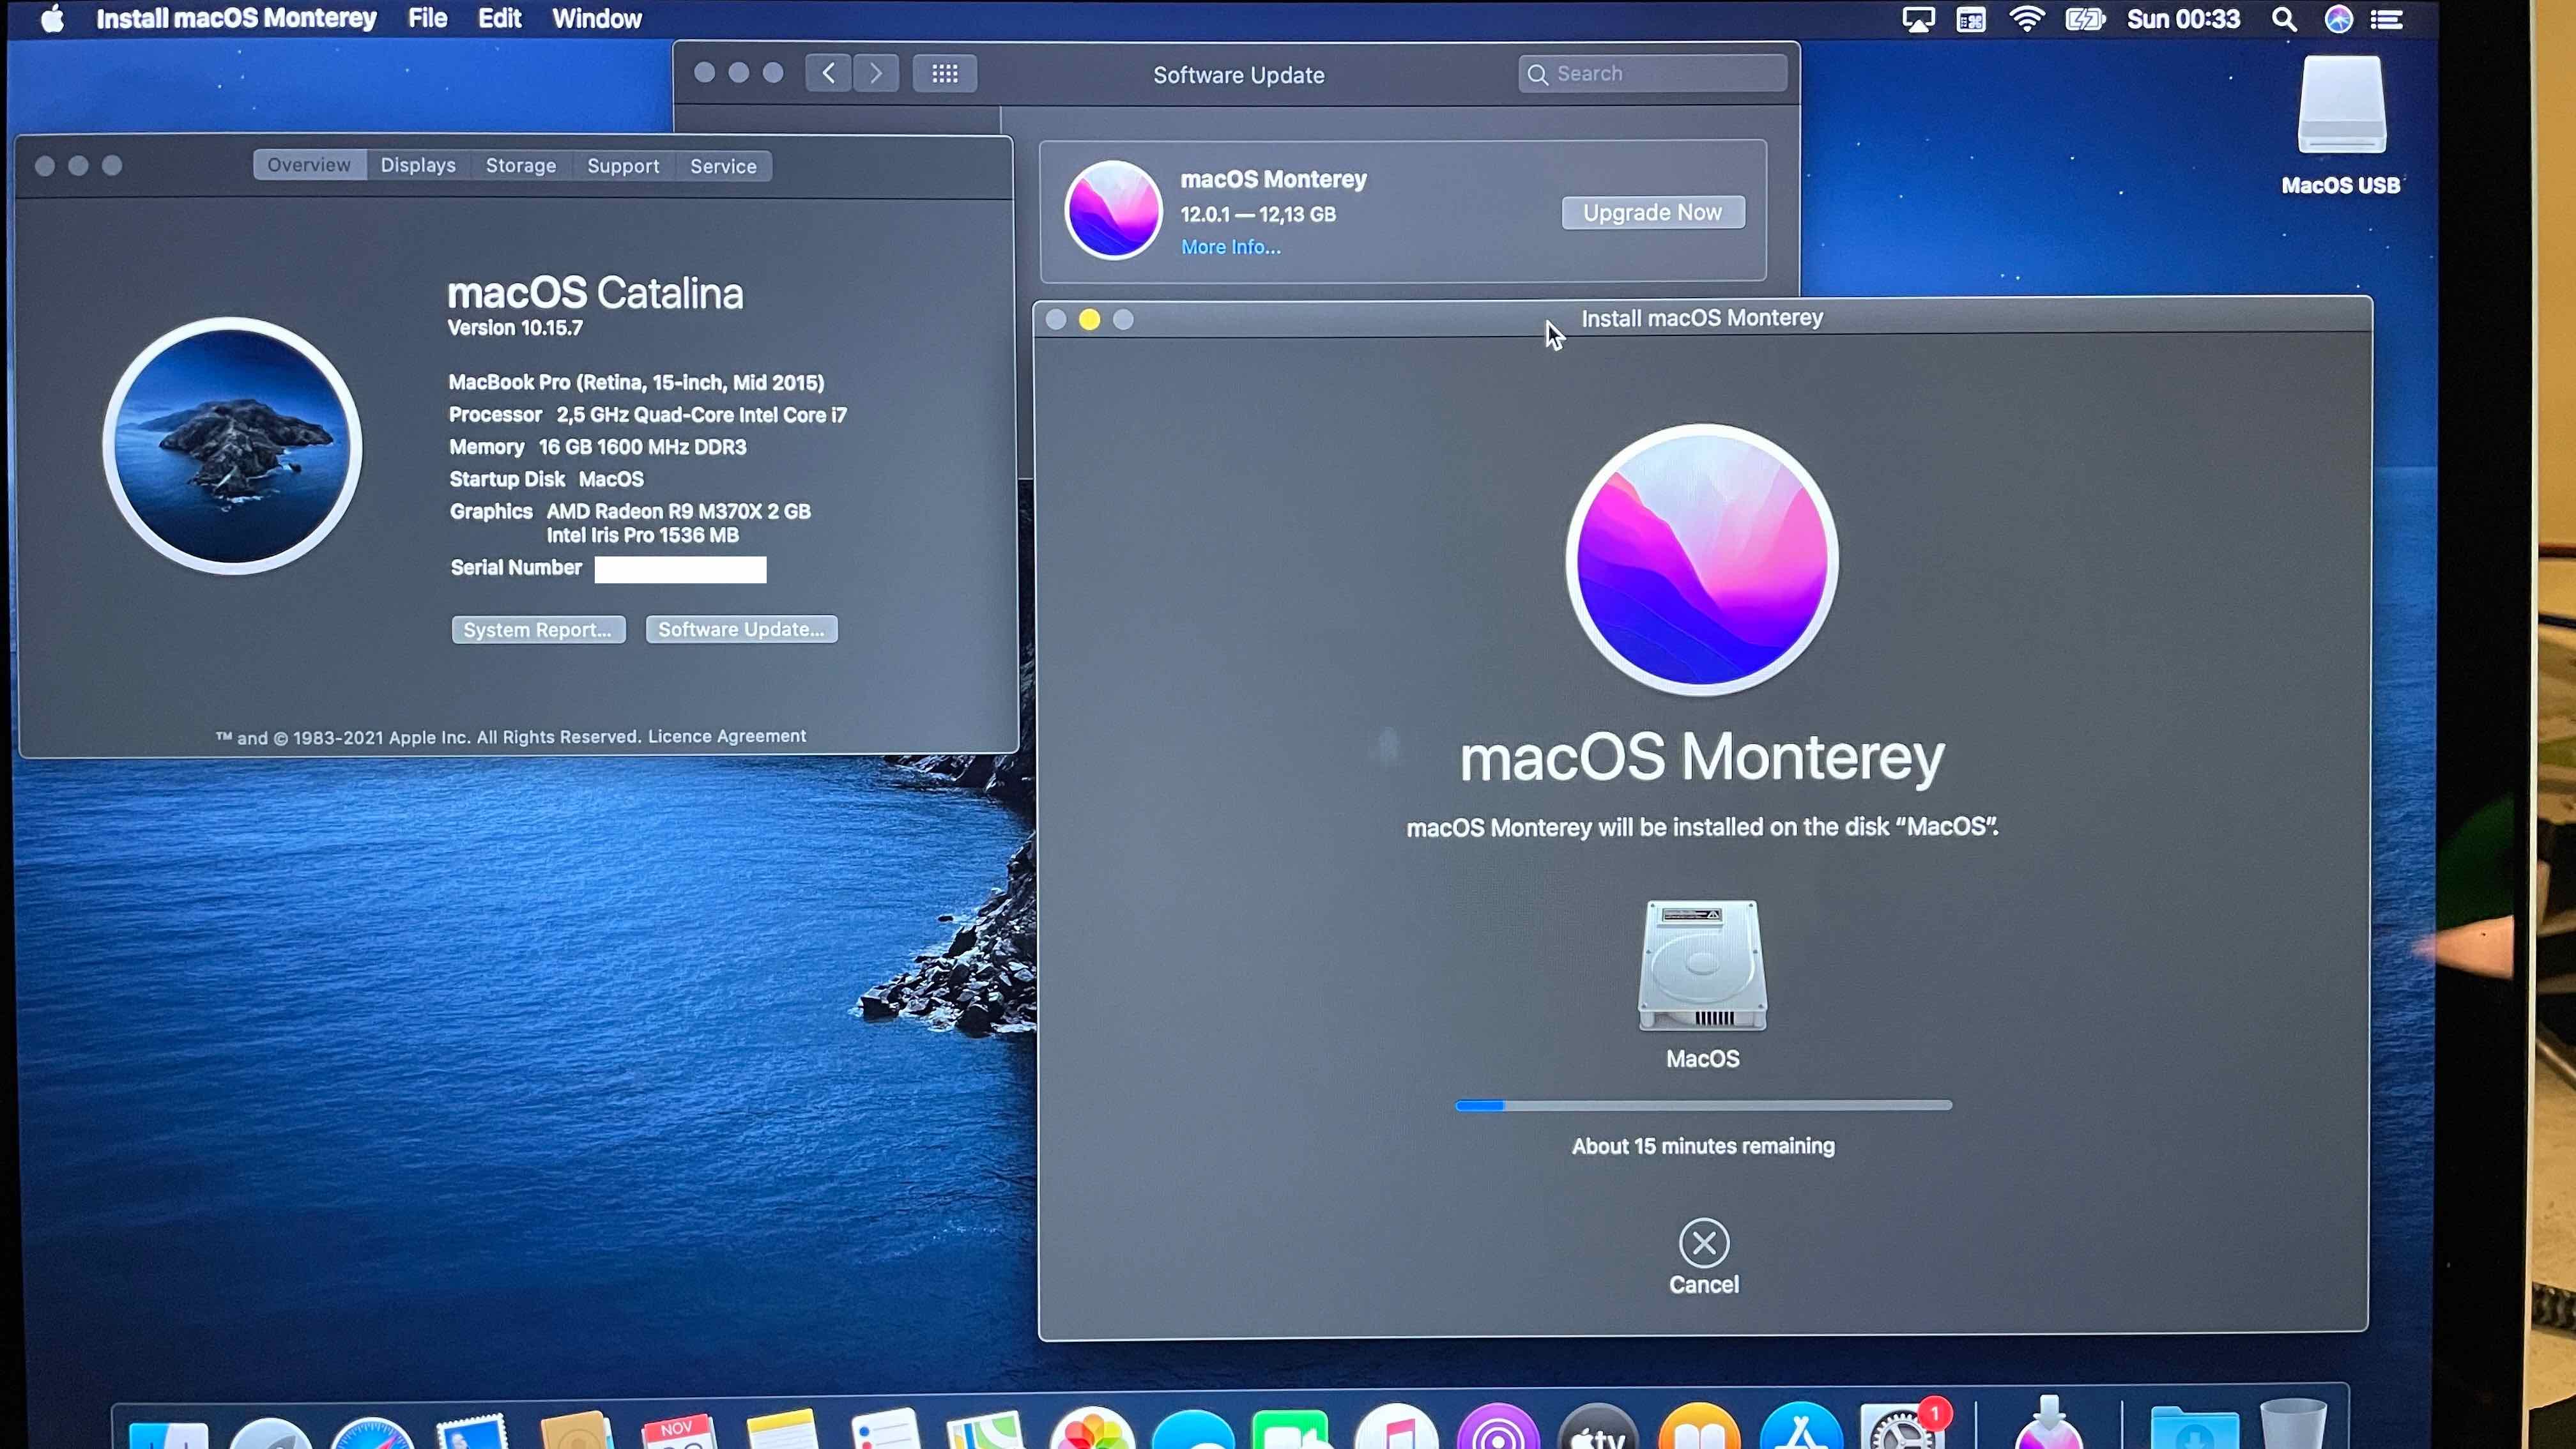2576x1449 pixels.
Task: Open the File menu
Action: (427, 19)
